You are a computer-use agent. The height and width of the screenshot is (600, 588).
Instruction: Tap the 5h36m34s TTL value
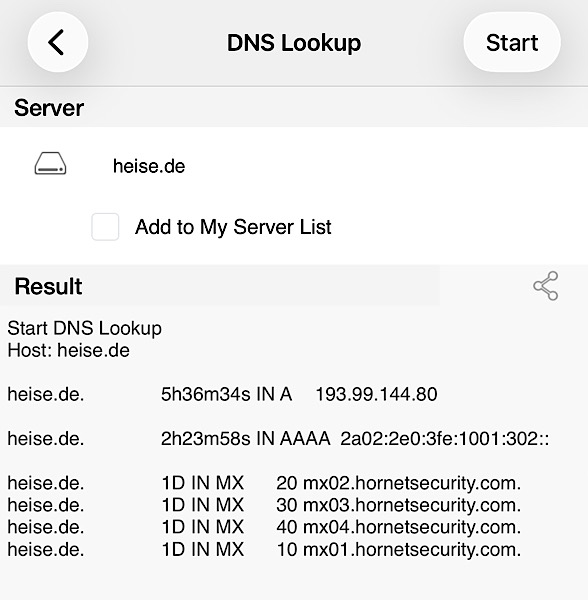(x=205, y=394)
